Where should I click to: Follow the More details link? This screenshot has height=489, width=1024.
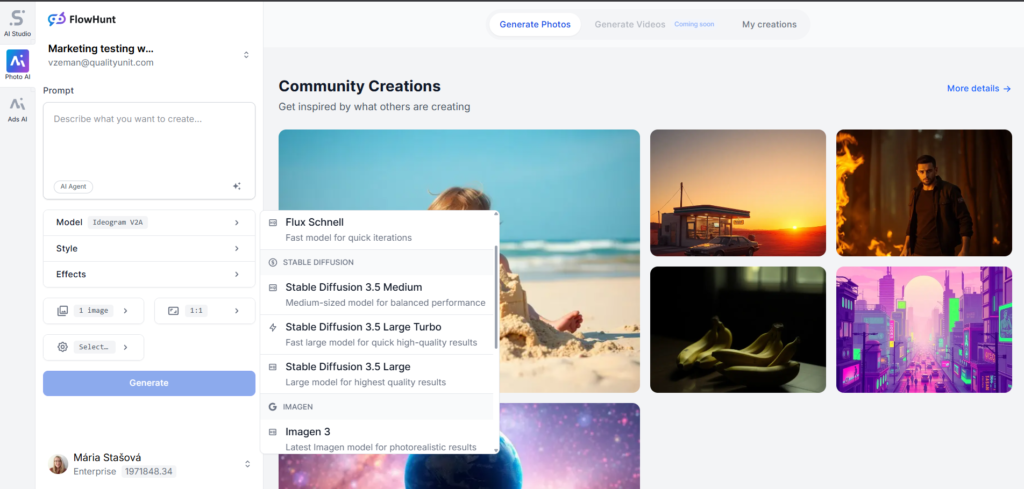click(978, 89)
